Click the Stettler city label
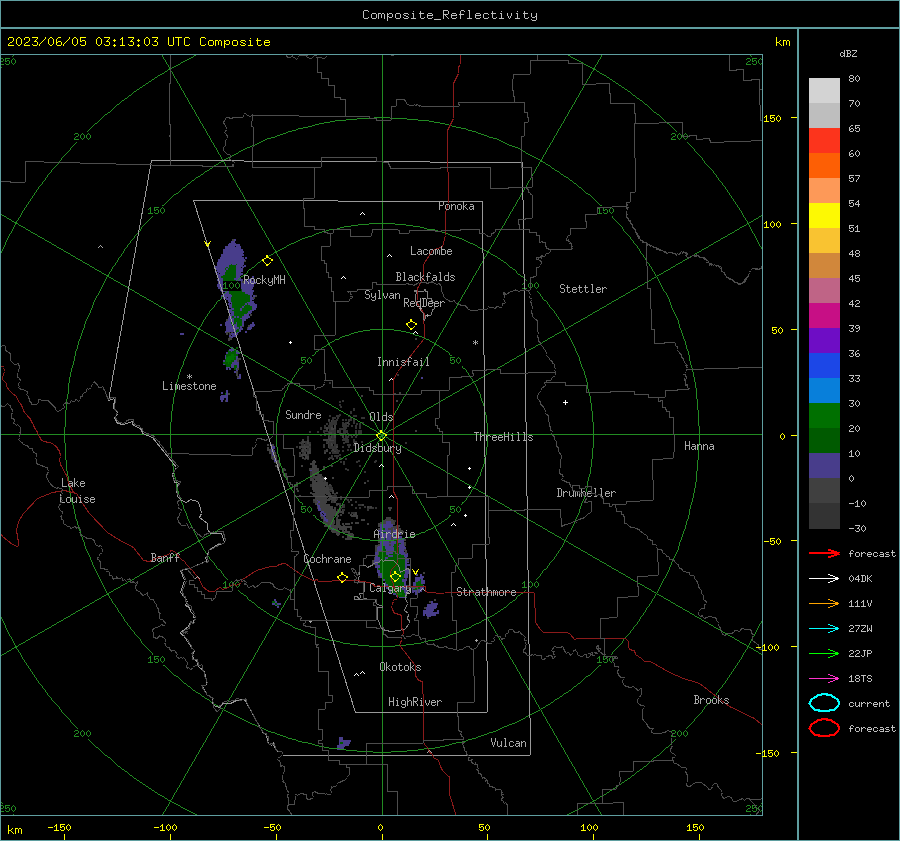This screenshot has height=841, width=900. click(583, 289)
